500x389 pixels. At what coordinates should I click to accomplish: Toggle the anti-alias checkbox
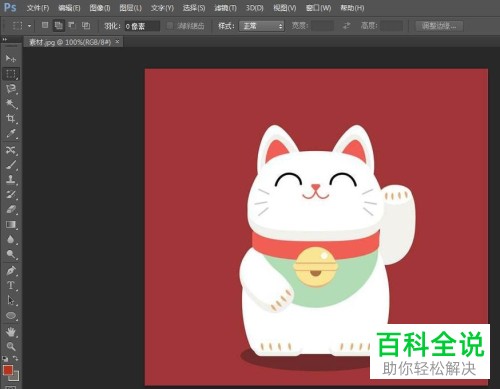(x=170, y=26)
